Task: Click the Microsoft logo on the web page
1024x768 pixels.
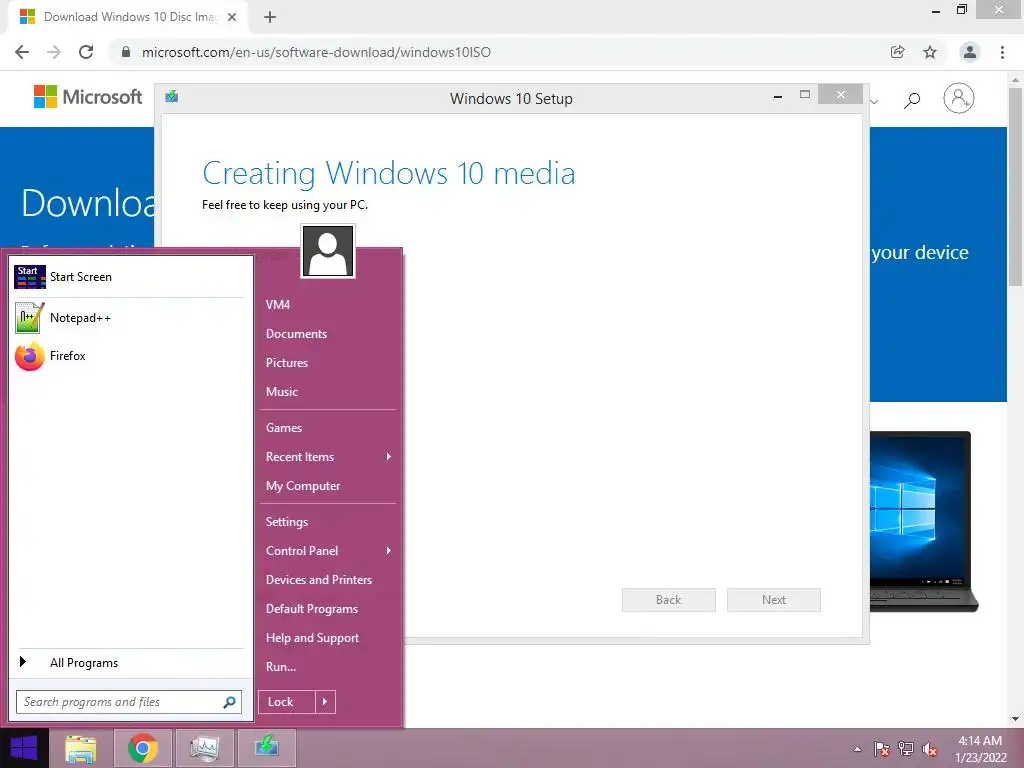Action: 88,97
